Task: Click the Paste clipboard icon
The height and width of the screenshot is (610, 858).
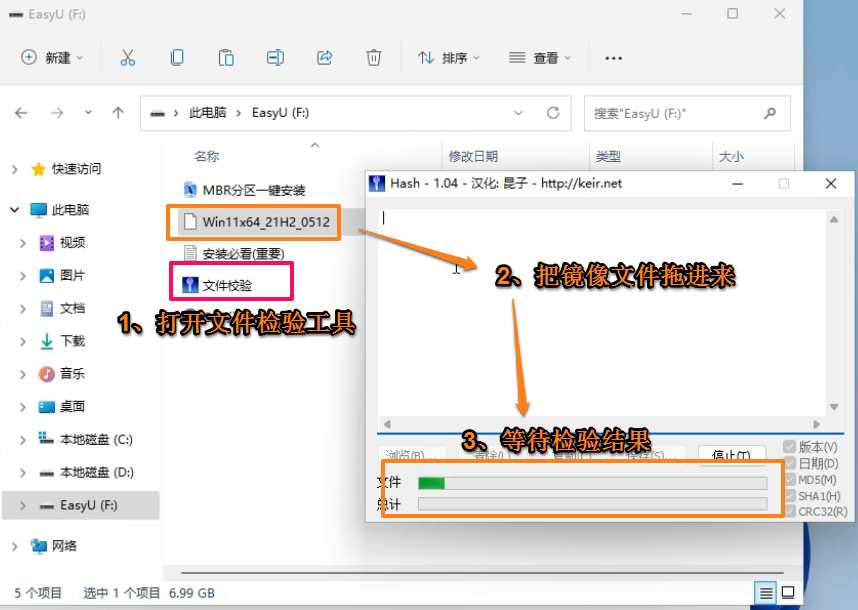Action: [226, 57]
